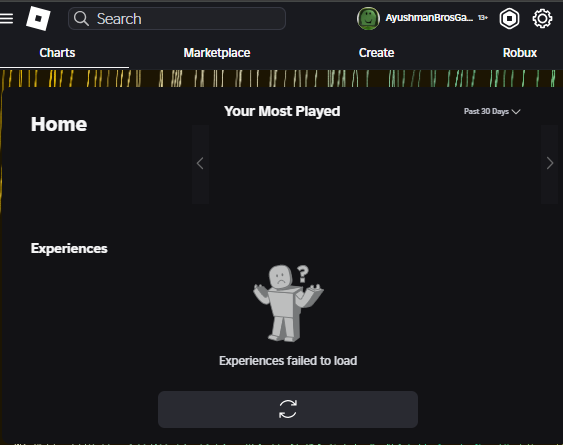This screenshot has width=563, height=445.
Task: Advance Most Played carousel right arrow
Action: coord(550,163)
